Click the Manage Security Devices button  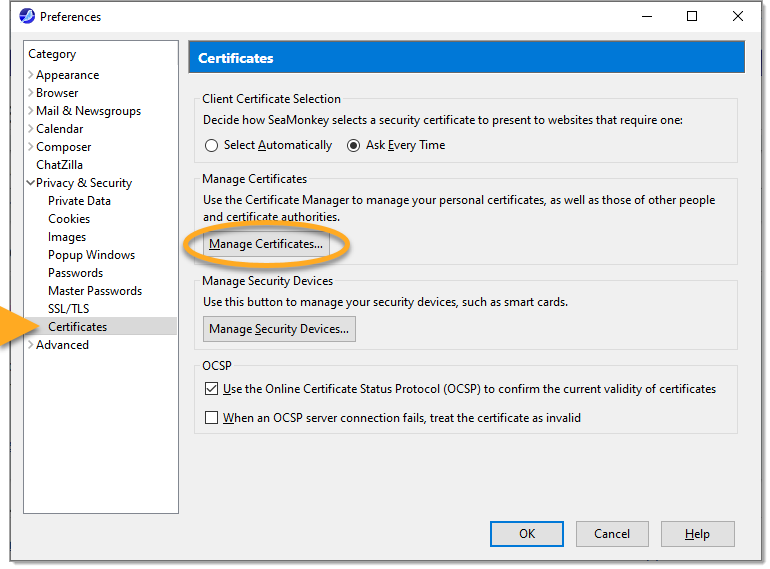(x=279, y=329)
